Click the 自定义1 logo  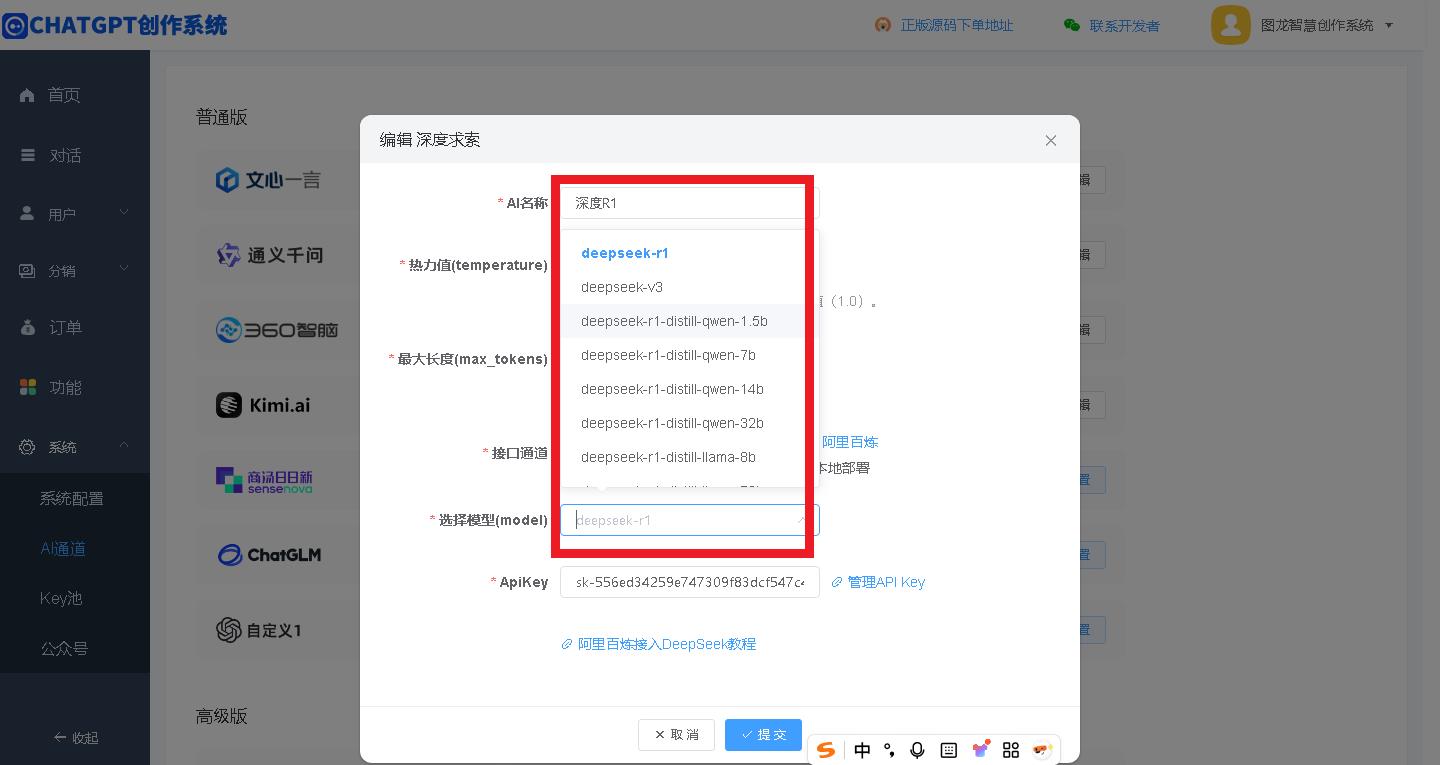coord(259,630)
